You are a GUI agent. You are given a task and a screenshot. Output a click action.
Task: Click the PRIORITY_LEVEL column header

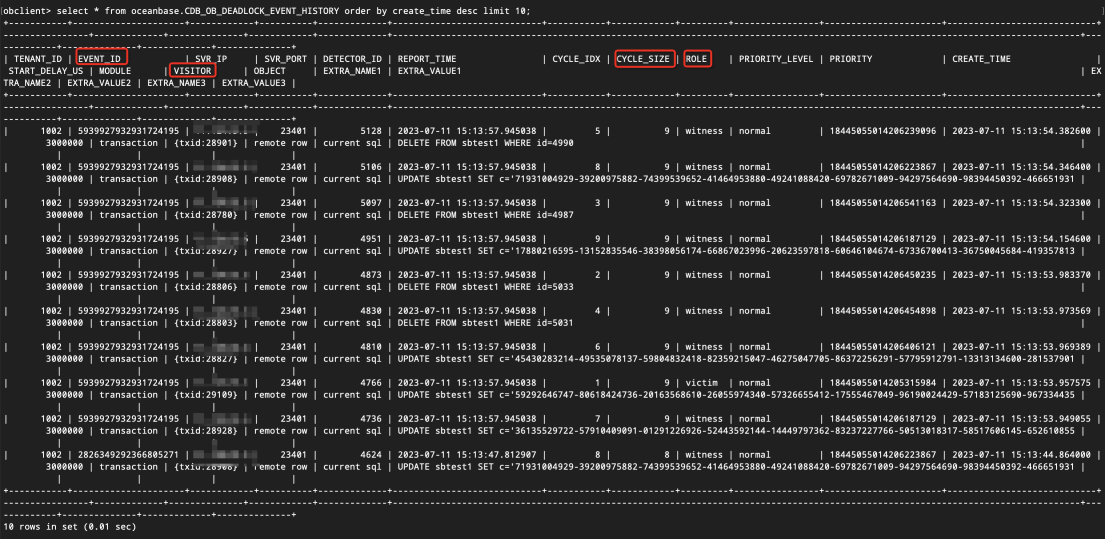point(774,59)
